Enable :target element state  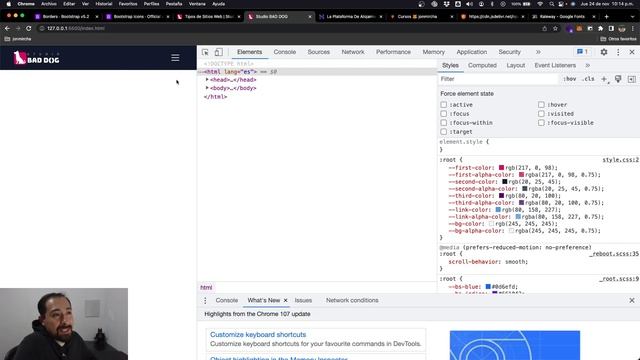point(444,132)
